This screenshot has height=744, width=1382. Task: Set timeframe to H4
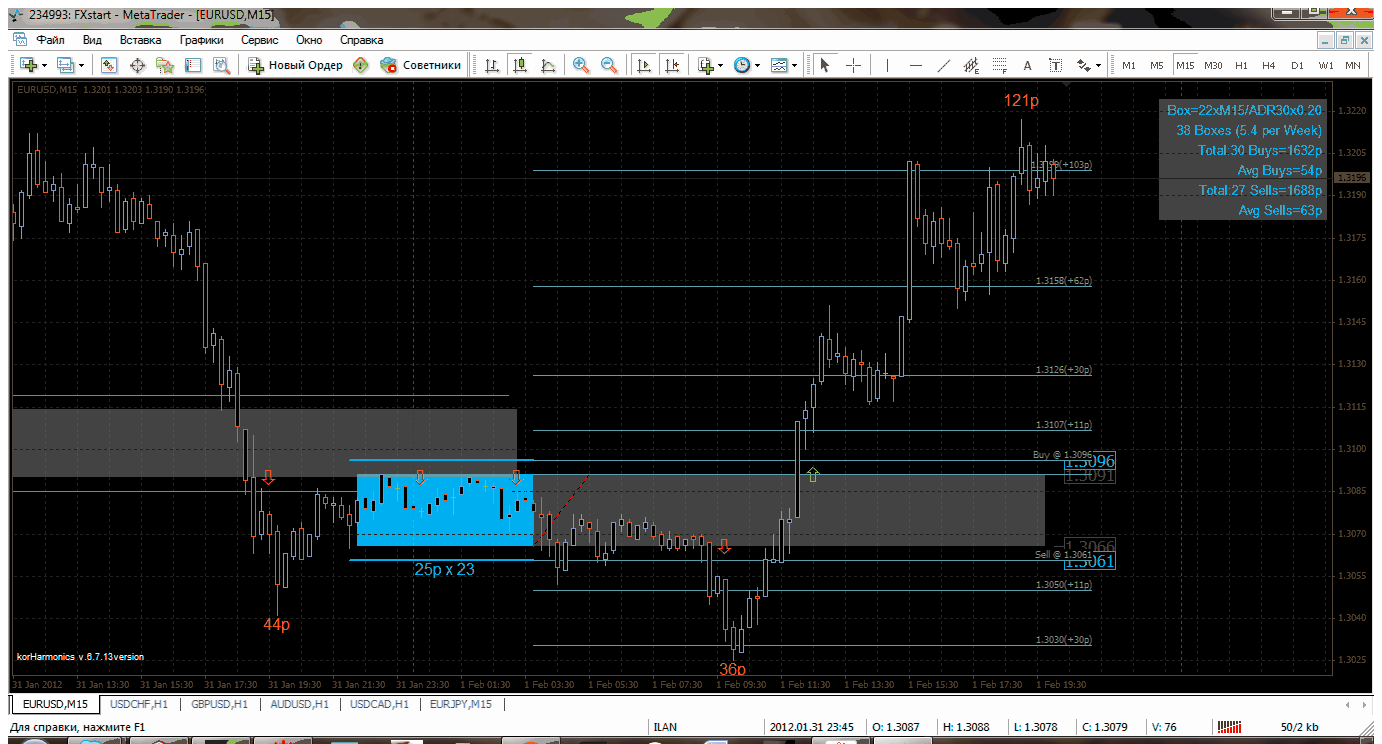coord(1269,65)
